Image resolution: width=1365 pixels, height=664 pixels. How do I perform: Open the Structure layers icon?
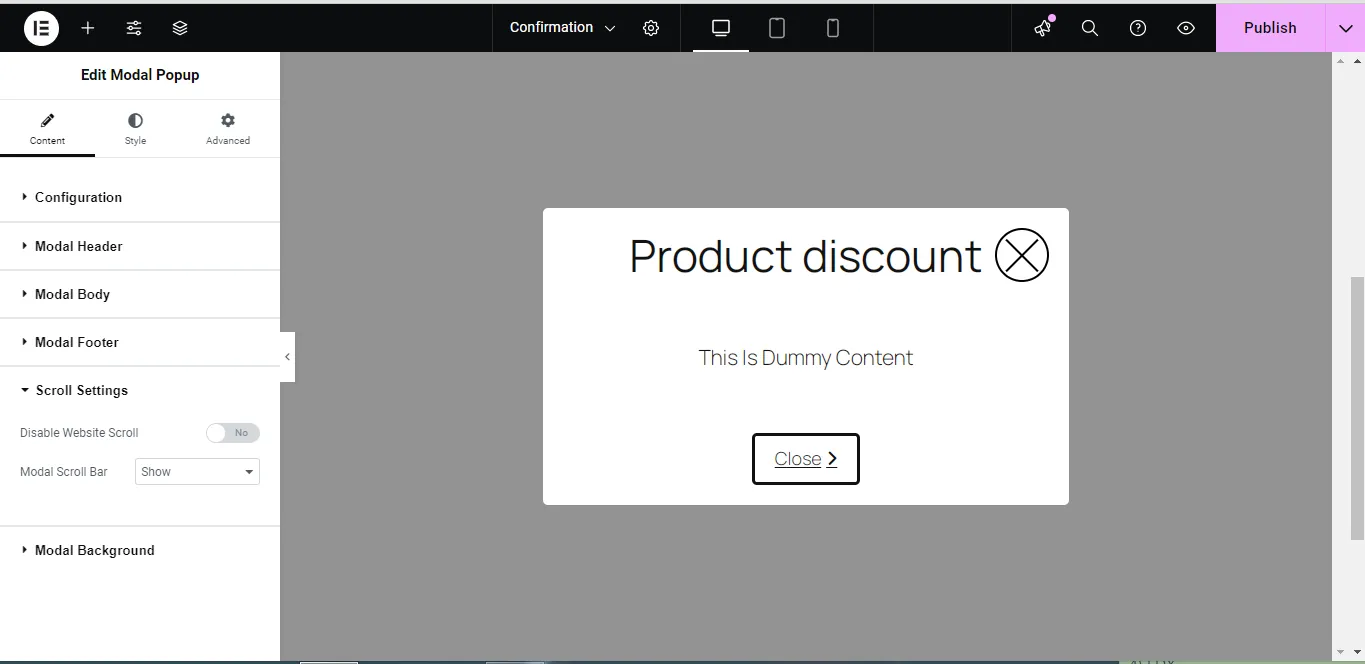pos(180,28)
